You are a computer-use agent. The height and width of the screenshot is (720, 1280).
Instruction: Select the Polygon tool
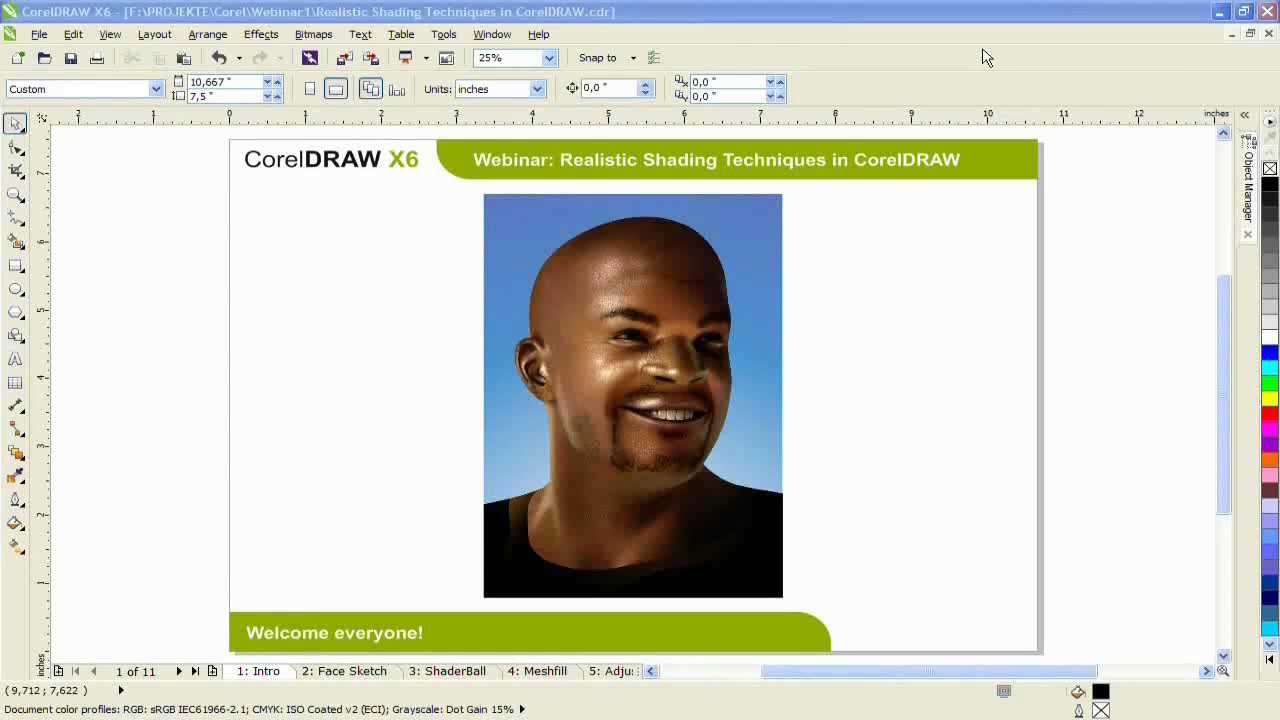(15, 313)
